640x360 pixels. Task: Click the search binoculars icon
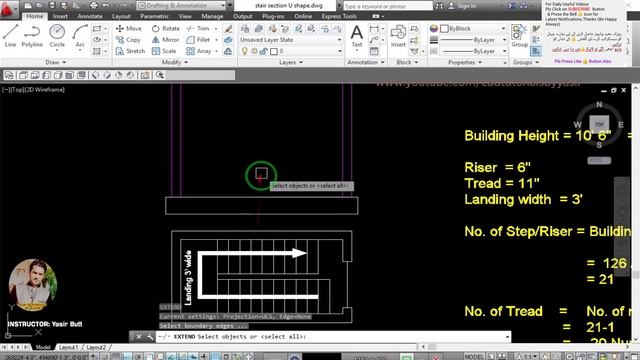pyautogui.click(x=439, y=6)
